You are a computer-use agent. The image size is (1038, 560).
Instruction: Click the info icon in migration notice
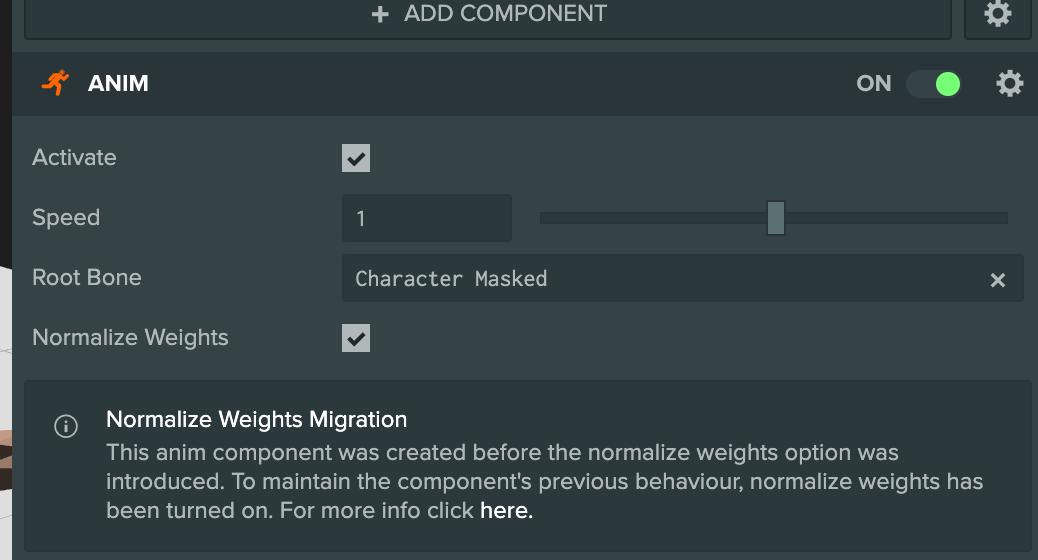coord(65,427)
